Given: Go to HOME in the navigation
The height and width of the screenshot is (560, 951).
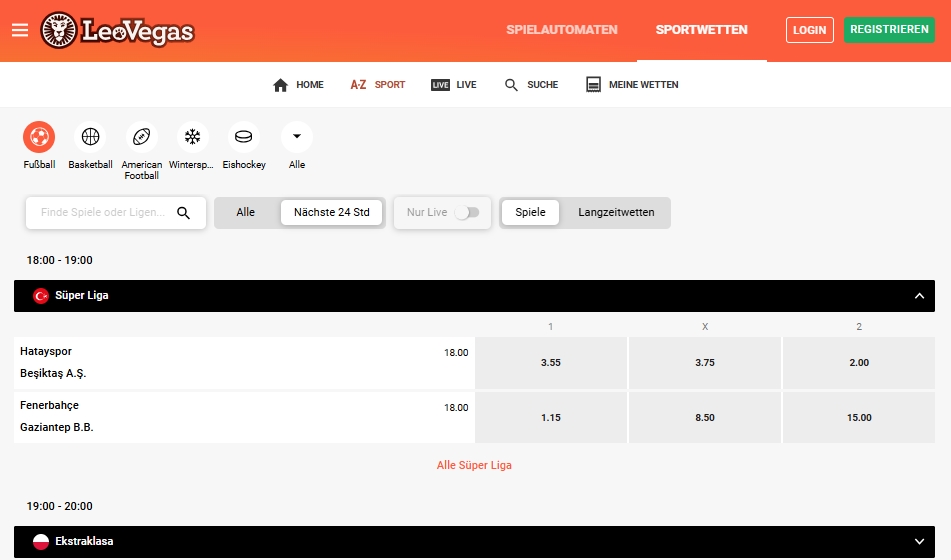Looking at the screenshot, I should click(298, 85).
